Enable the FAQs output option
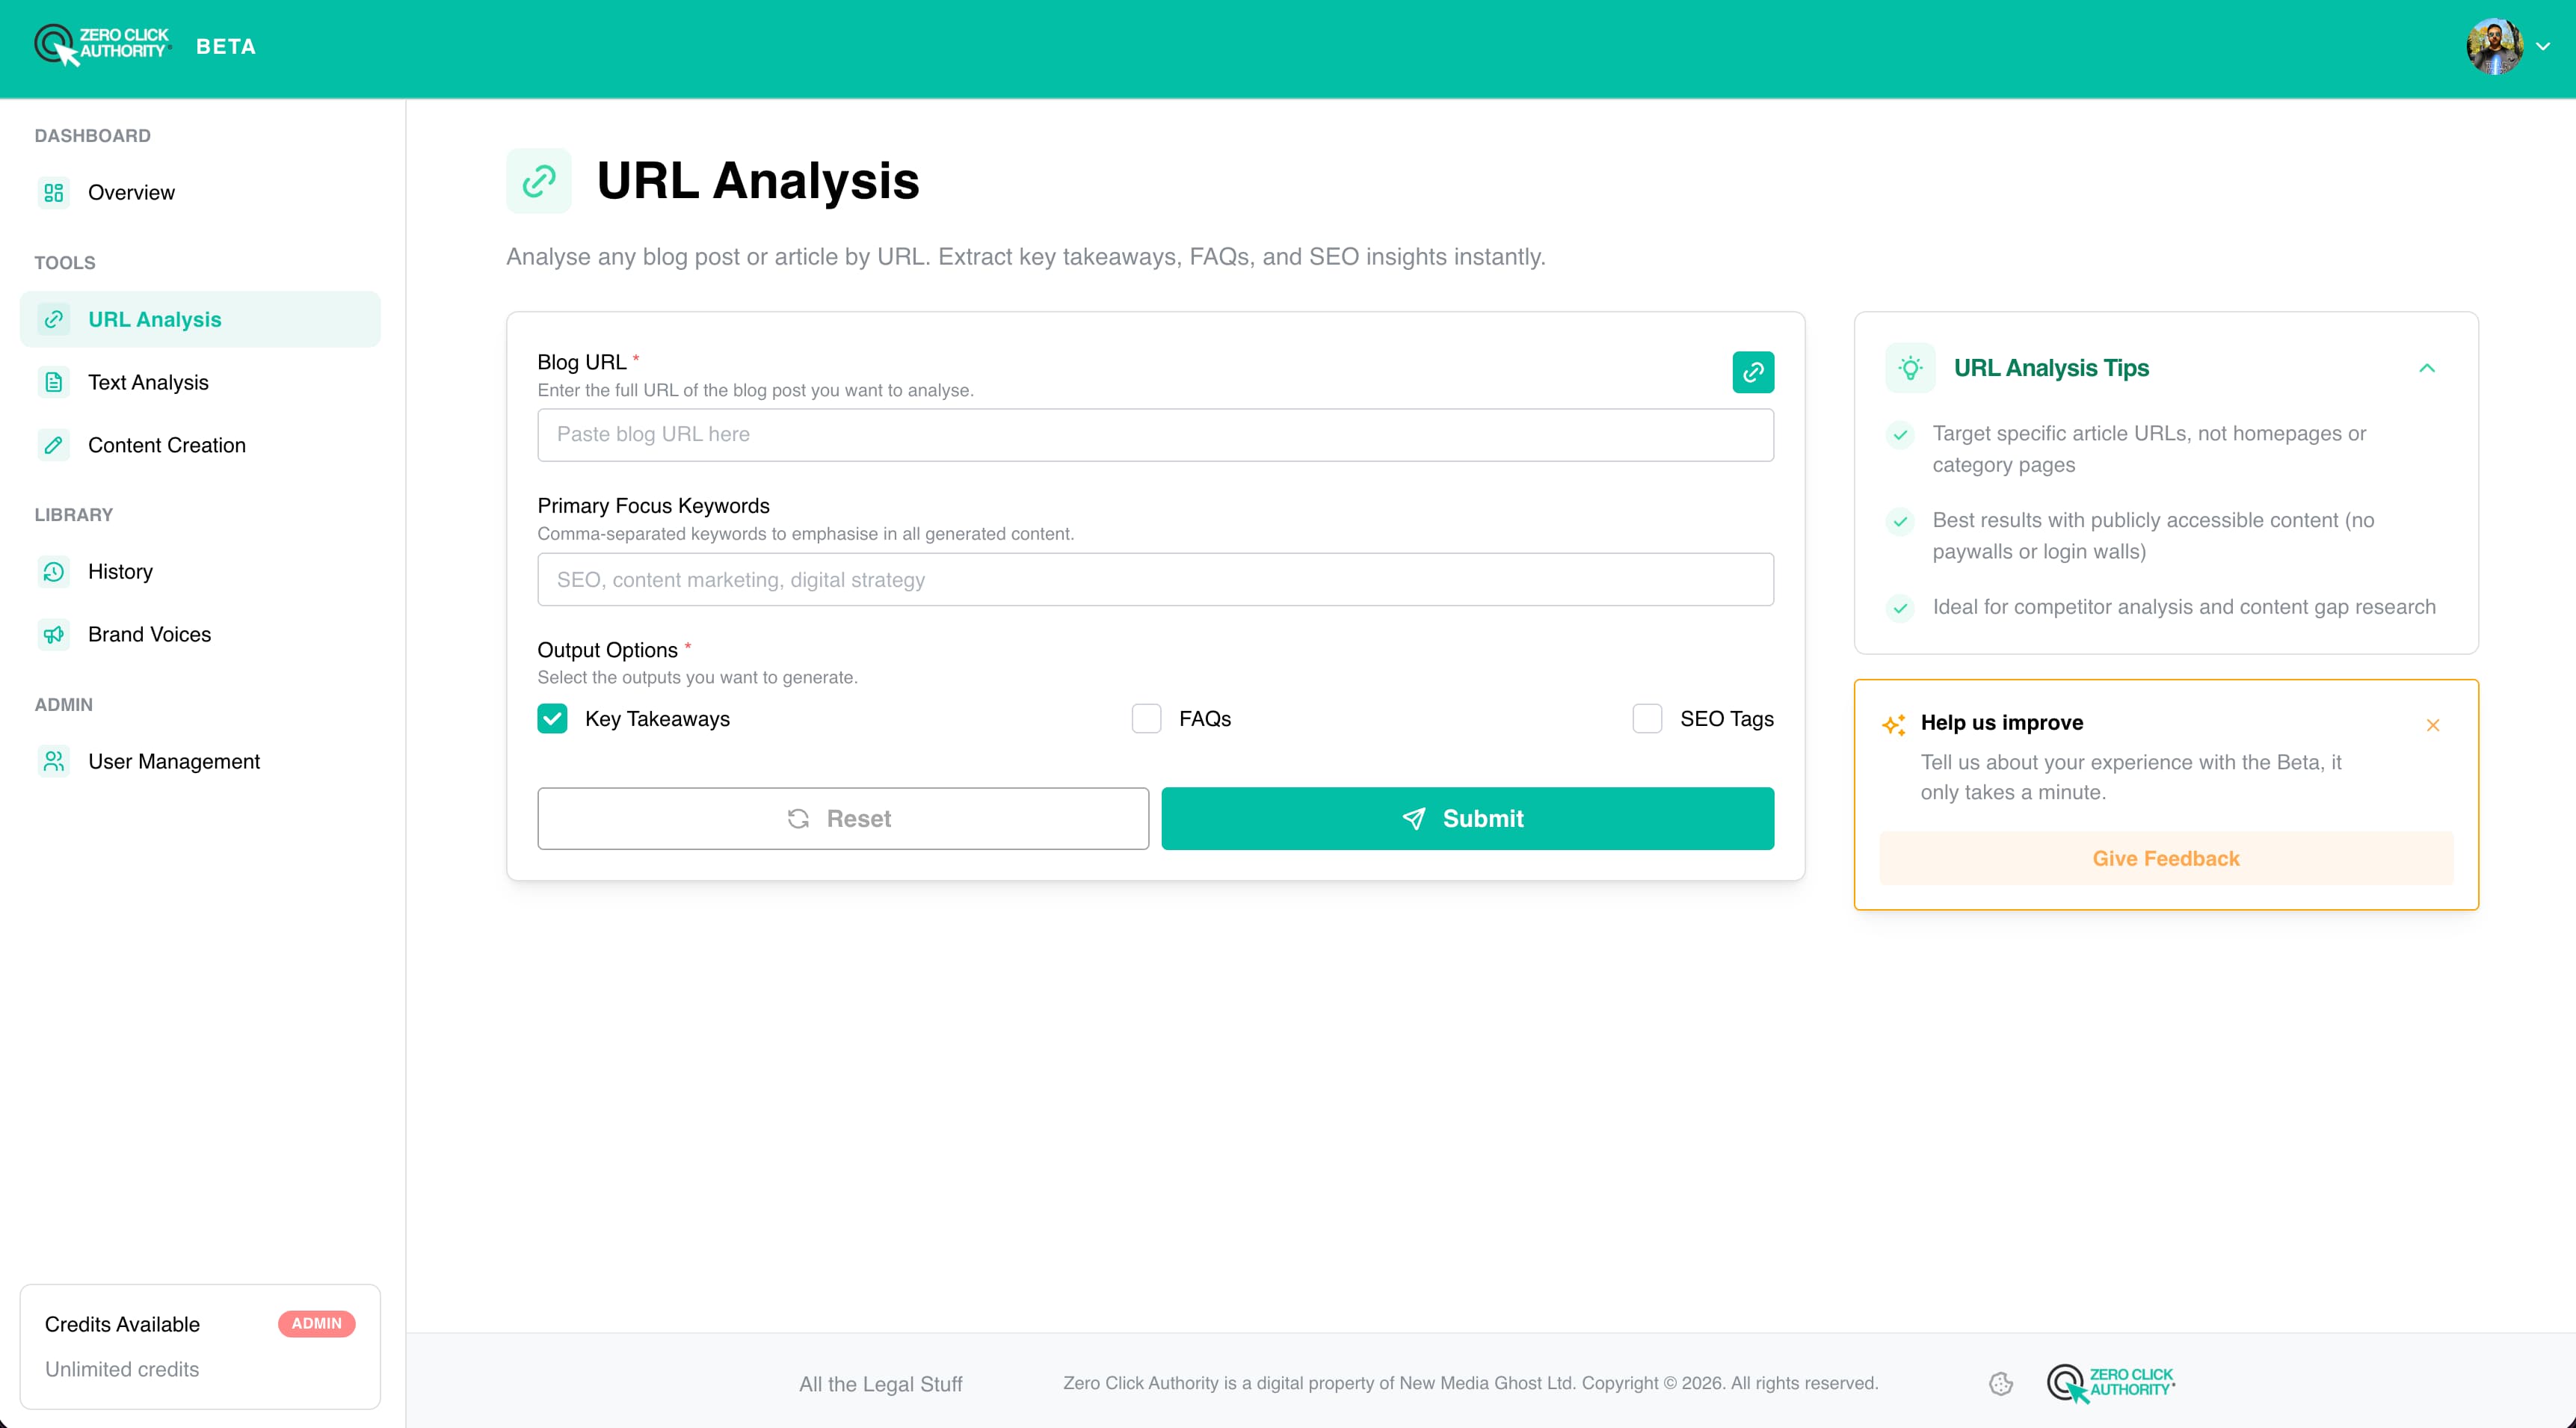Viewport: 2576px width, 1428px height. tap(1145, 718)
